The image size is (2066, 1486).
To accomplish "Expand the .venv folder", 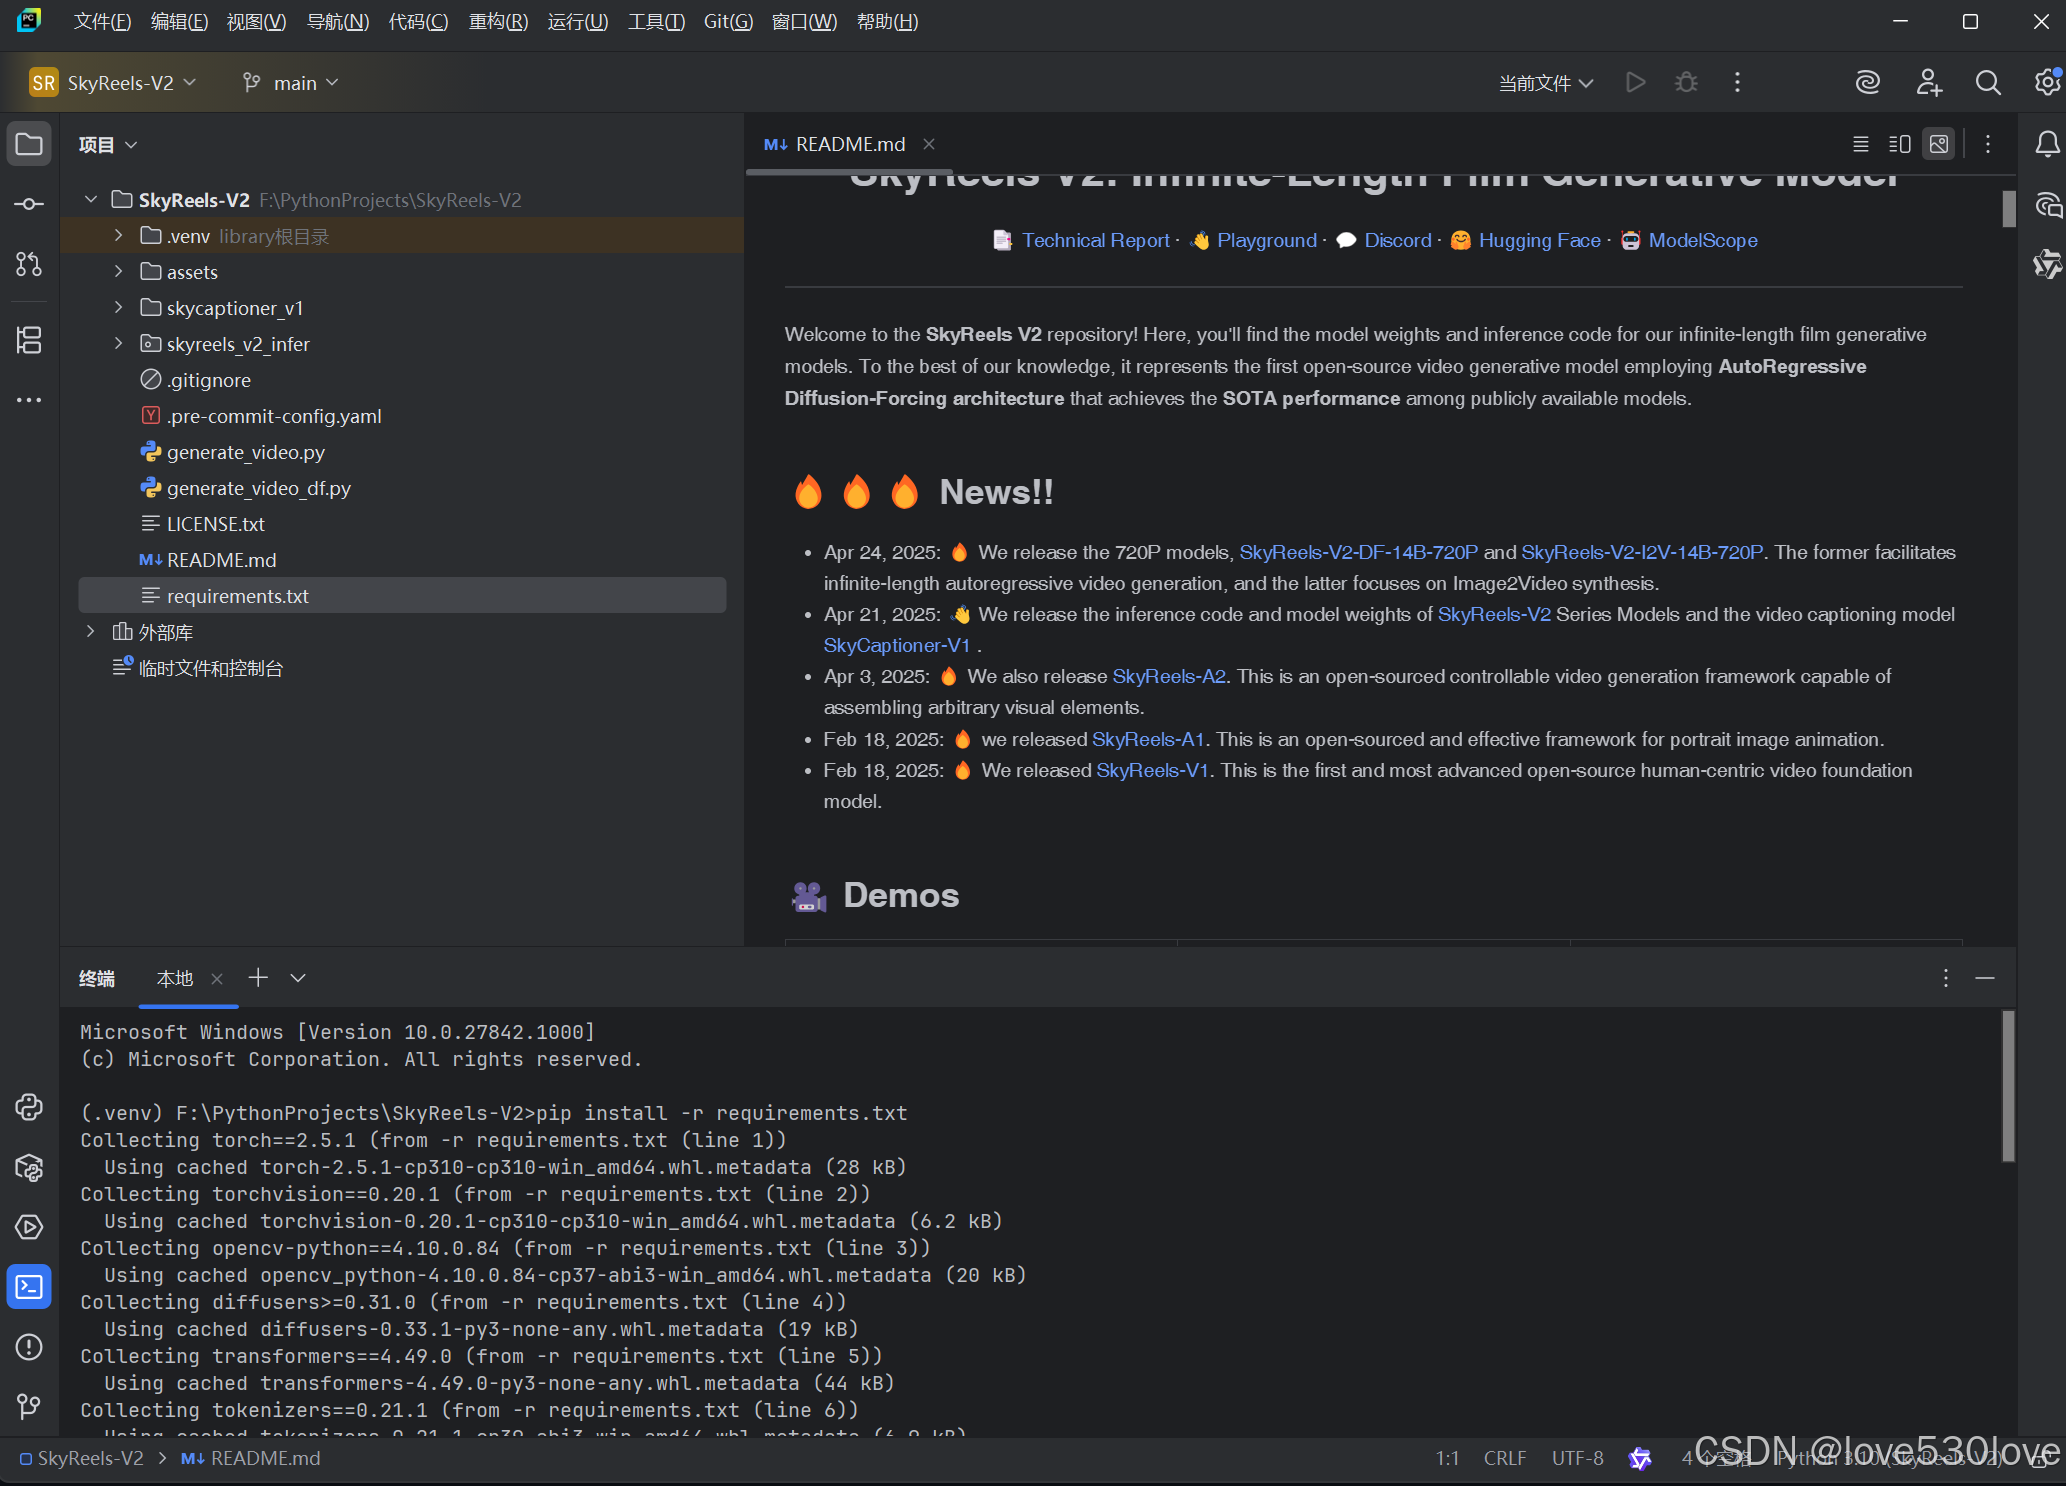I will (x=119, y=235).
